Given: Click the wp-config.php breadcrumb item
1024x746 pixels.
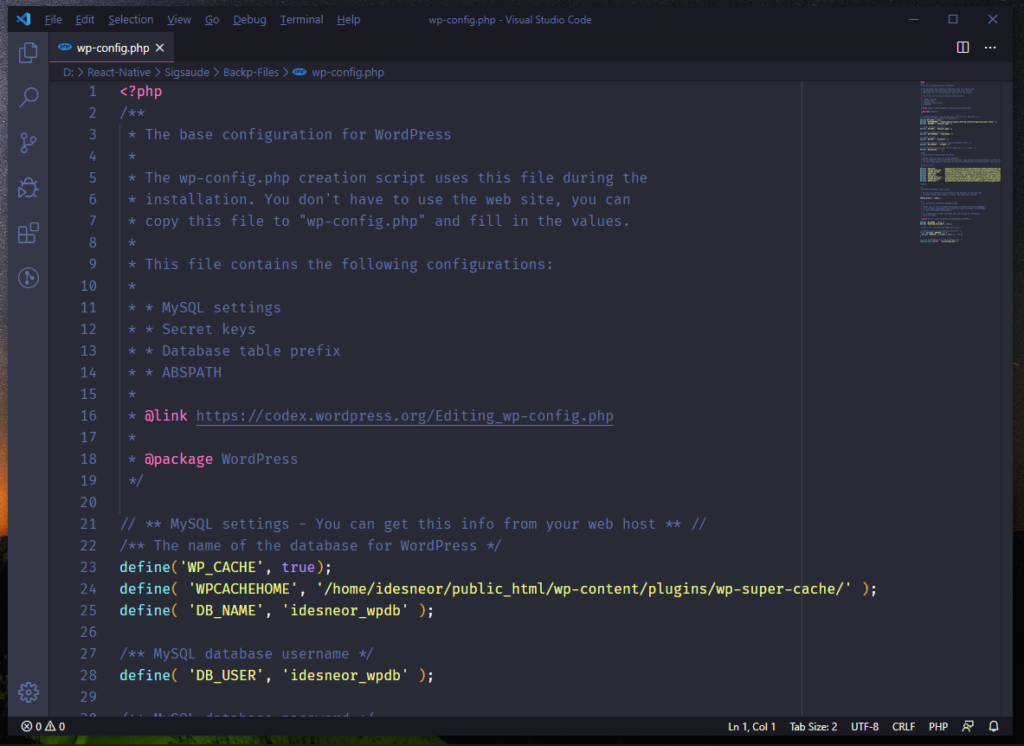Looking at the screenshot, I should click(x=347, y=72).
